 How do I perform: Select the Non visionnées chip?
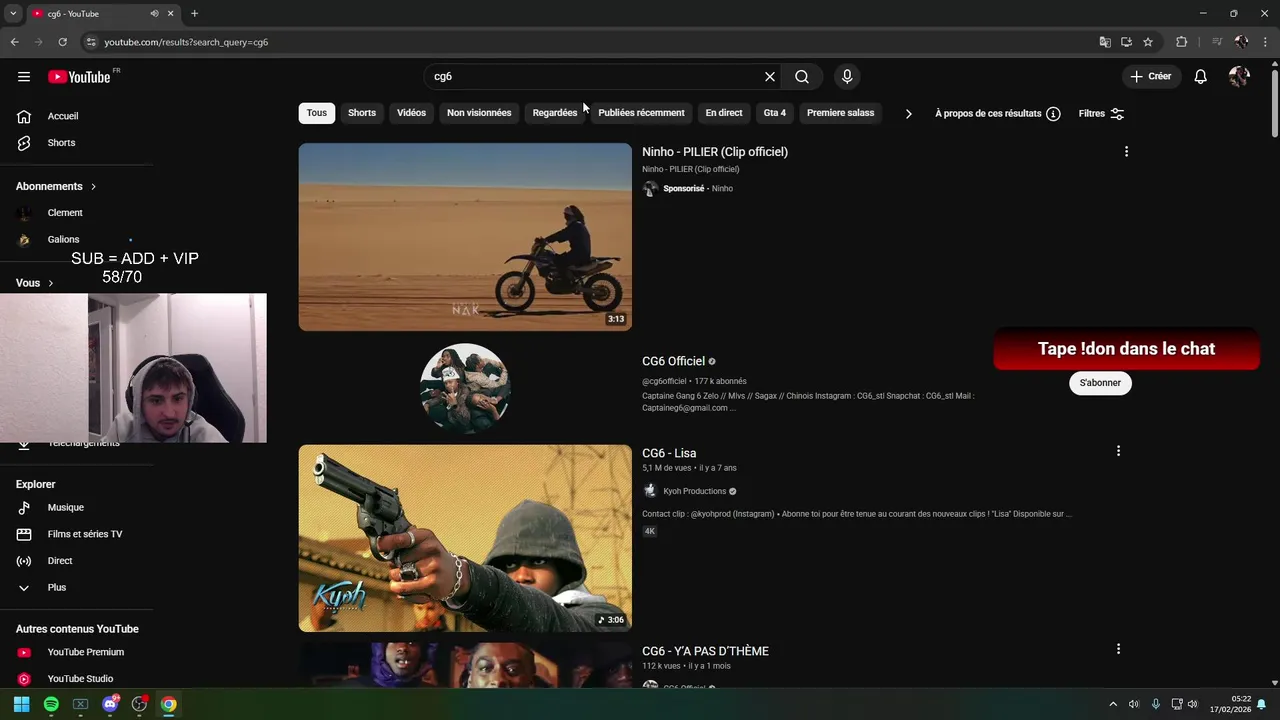[x=479, y=113]
